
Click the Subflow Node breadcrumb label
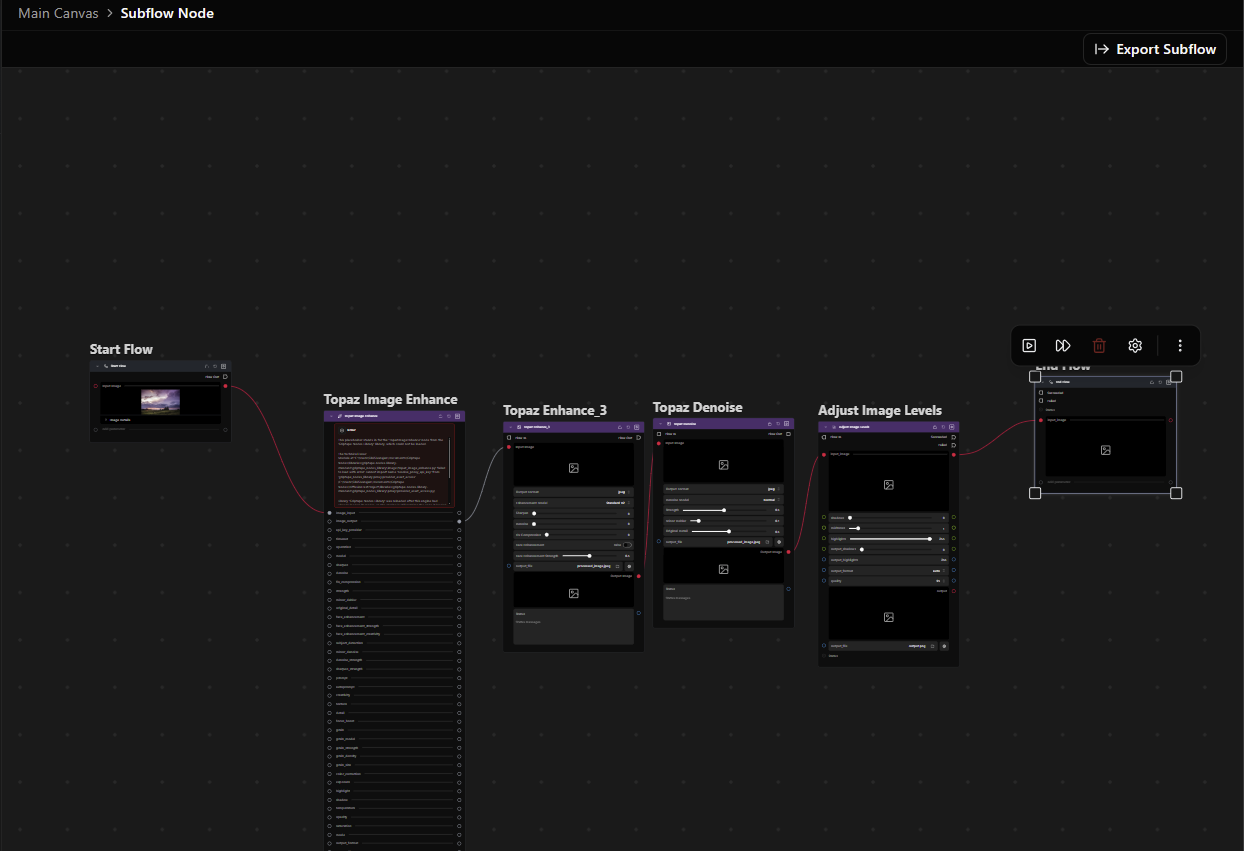point(167,13)
